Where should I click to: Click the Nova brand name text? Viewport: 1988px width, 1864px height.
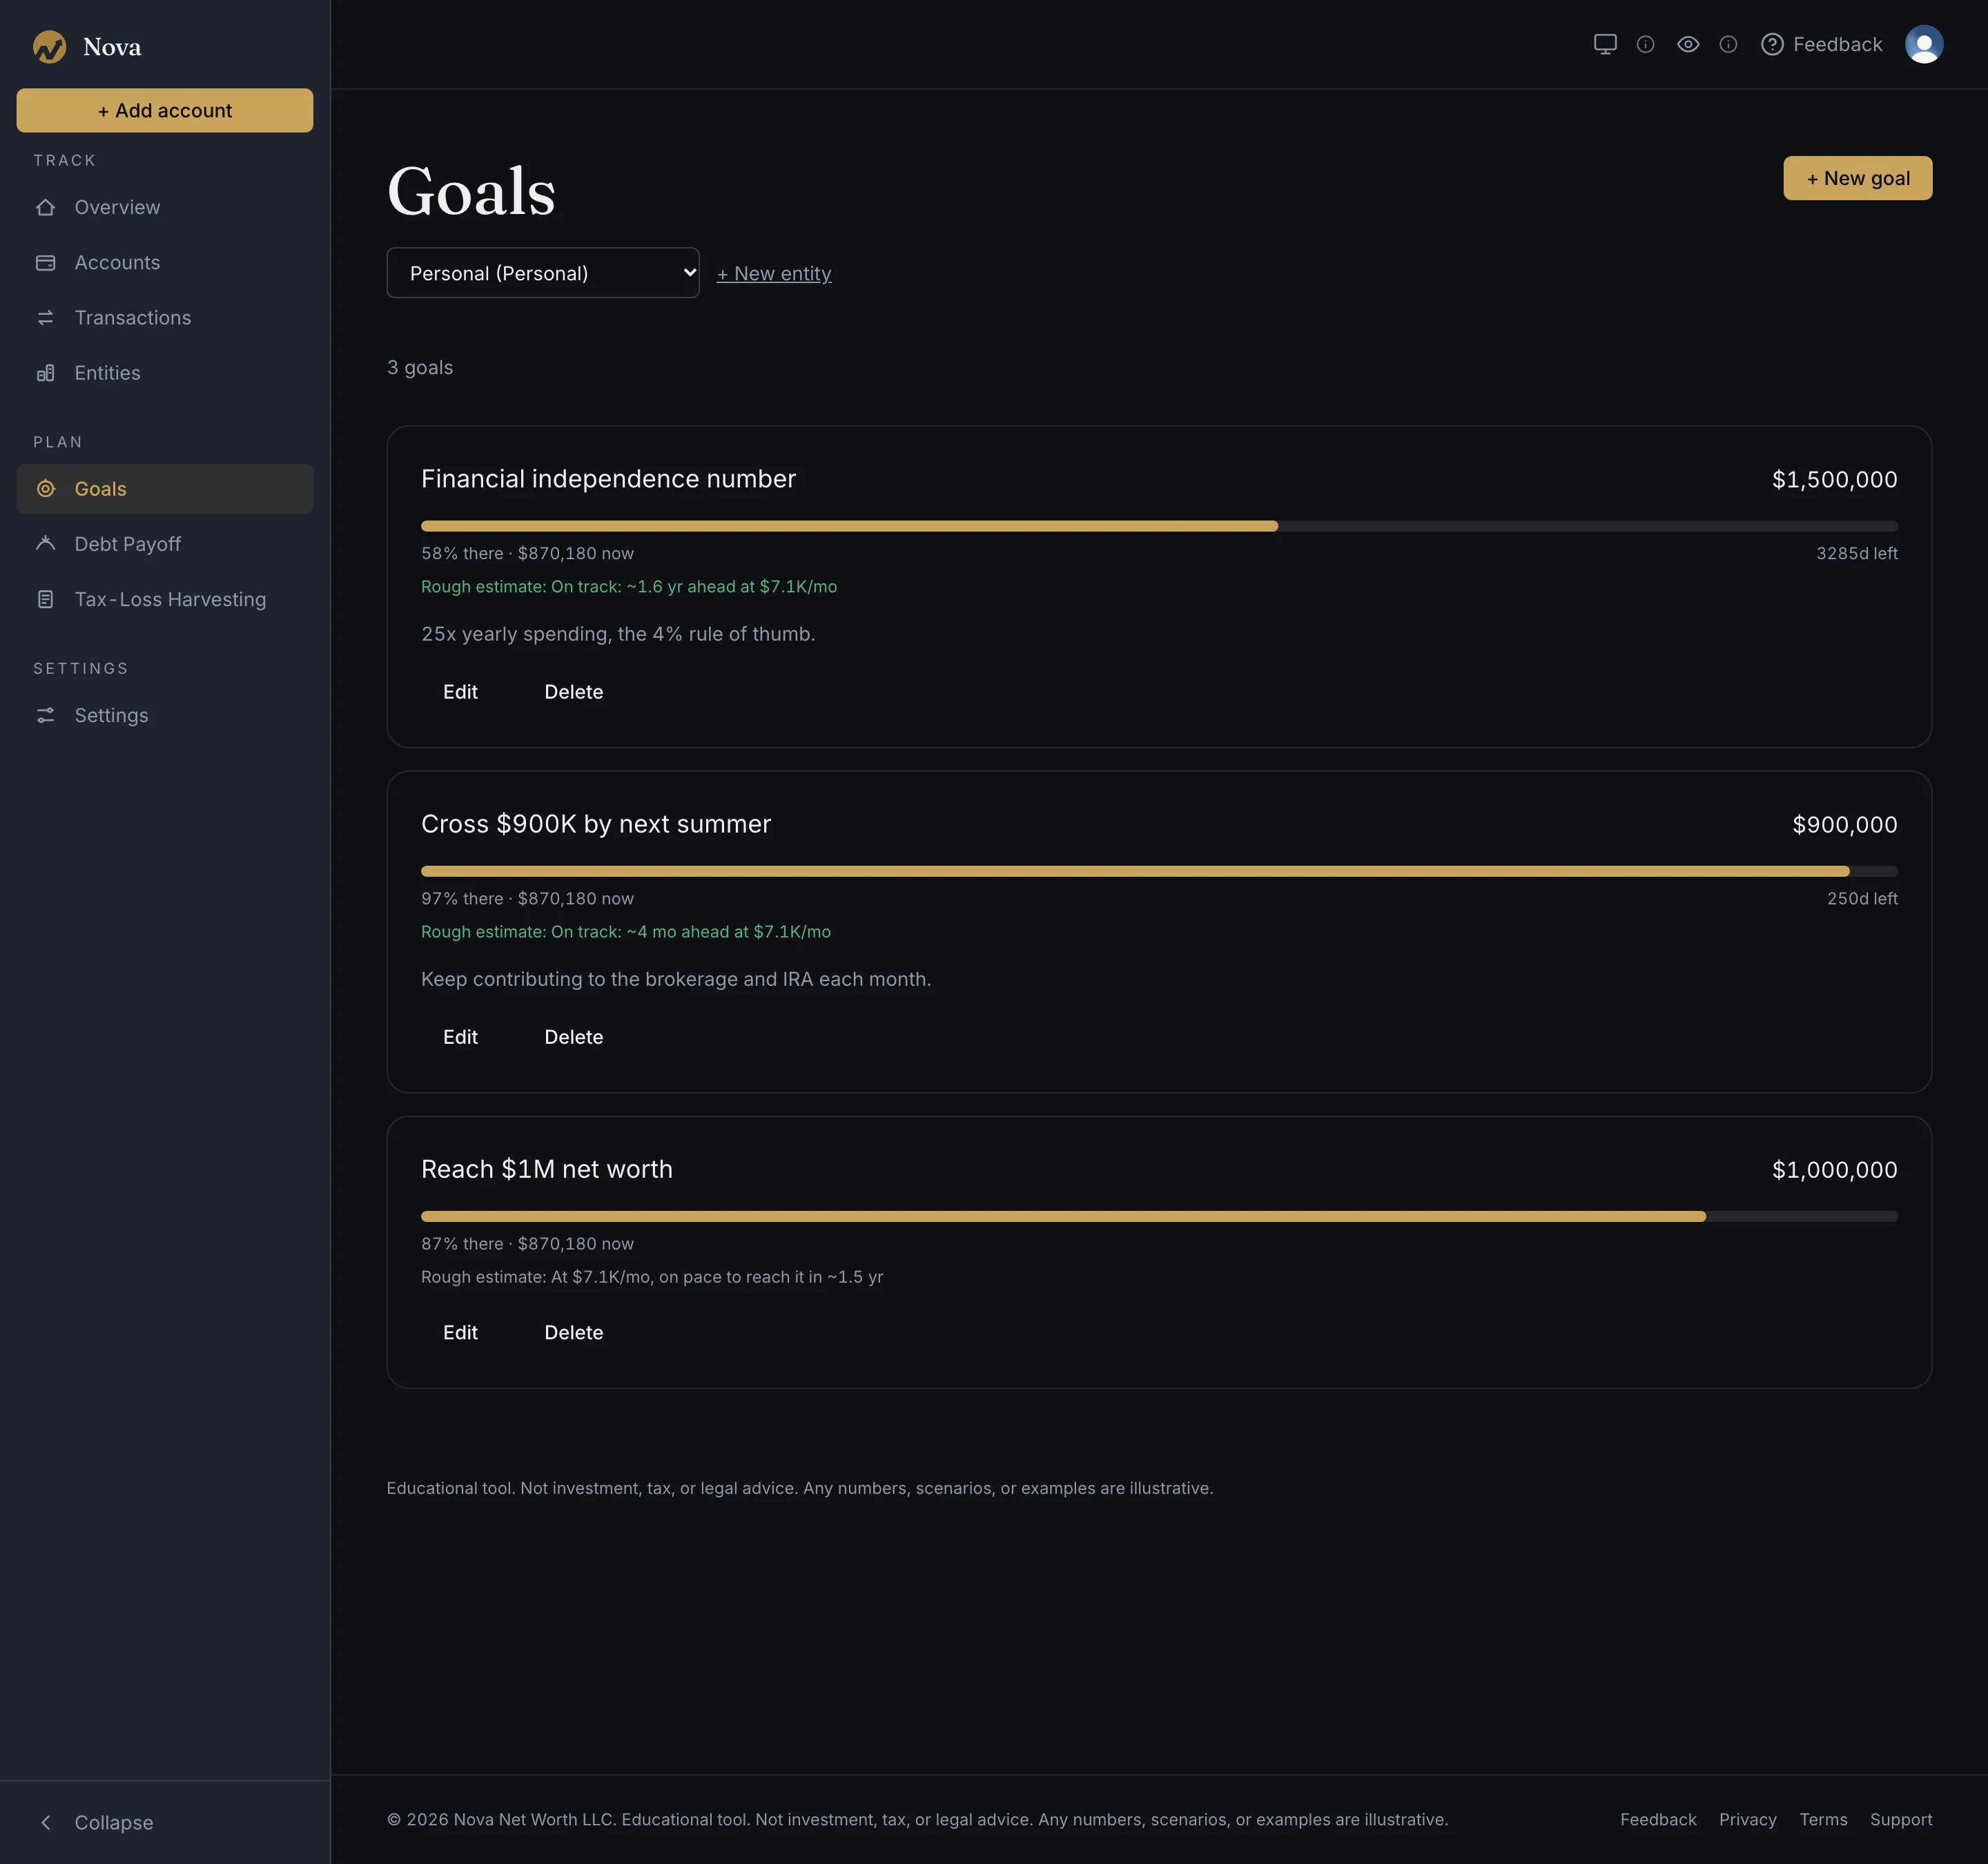point(112,47)
